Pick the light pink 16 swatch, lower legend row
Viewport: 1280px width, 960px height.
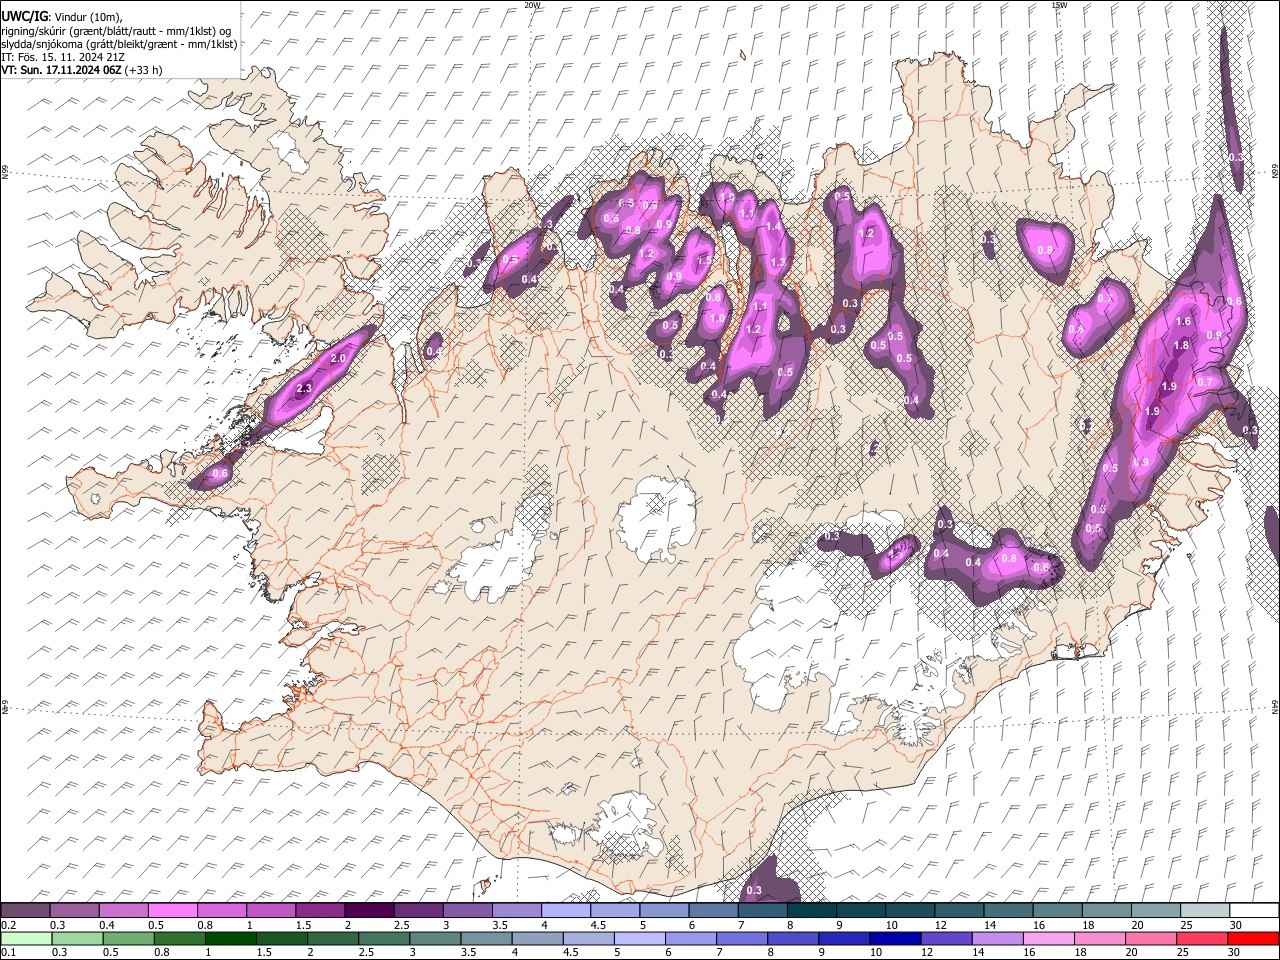tap(1048, 938)
